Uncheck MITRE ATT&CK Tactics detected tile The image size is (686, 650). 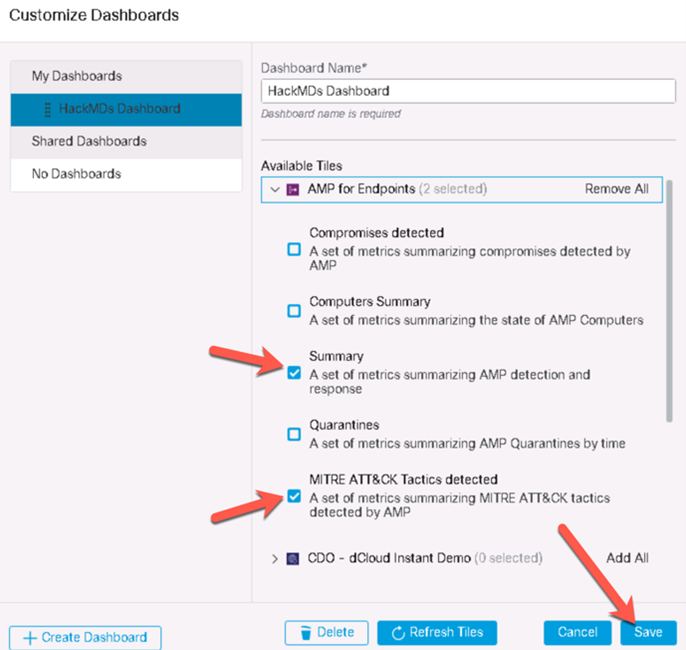pyautogui.click(x=294, y=496)
